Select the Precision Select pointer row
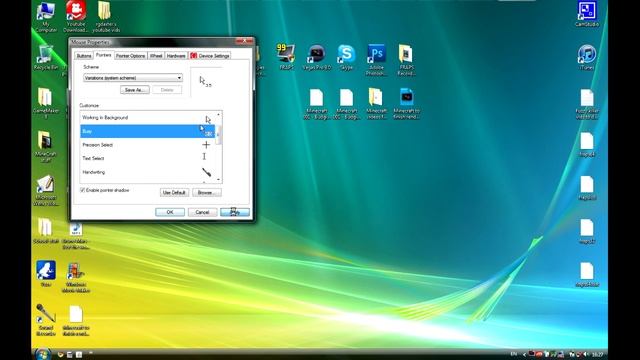640x360 pixels. click(x=147, y=145)
